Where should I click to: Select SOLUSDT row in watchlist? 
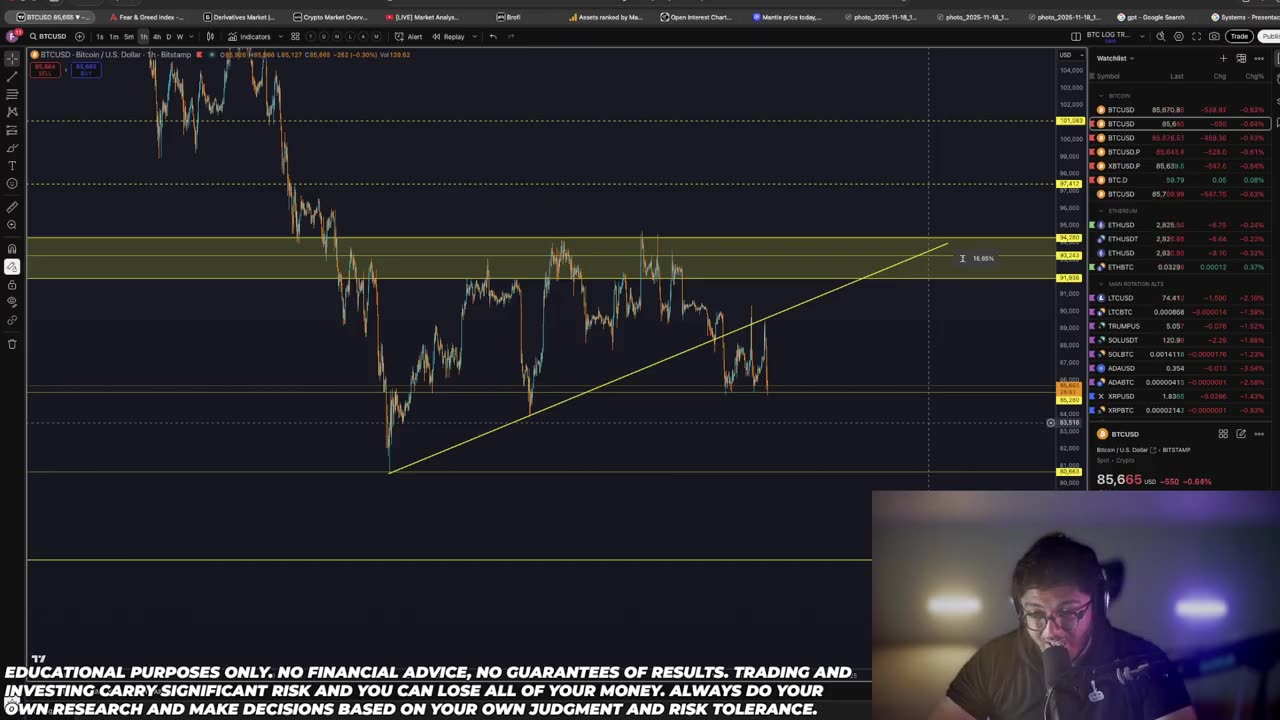(1180, 340)
